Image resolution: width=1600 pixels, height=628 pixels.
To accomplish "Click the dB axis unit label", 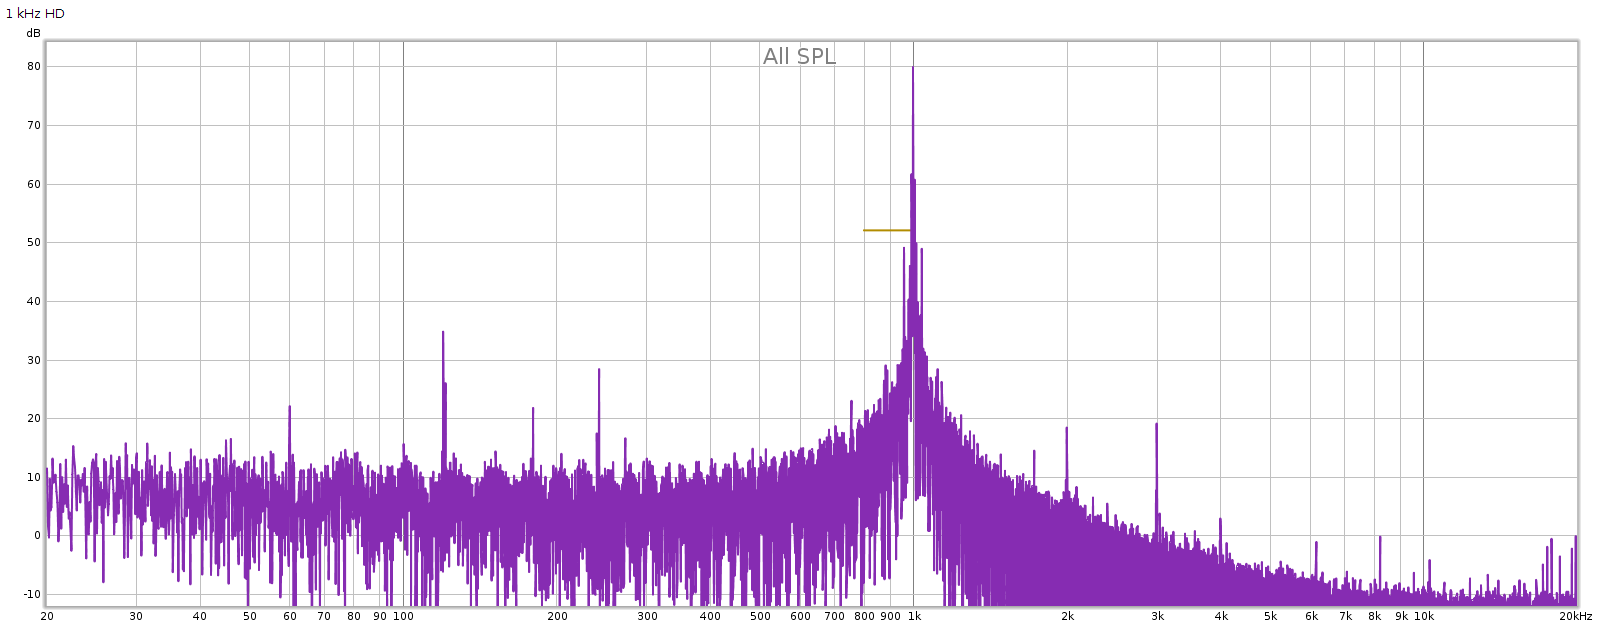I will coord(33,33).
